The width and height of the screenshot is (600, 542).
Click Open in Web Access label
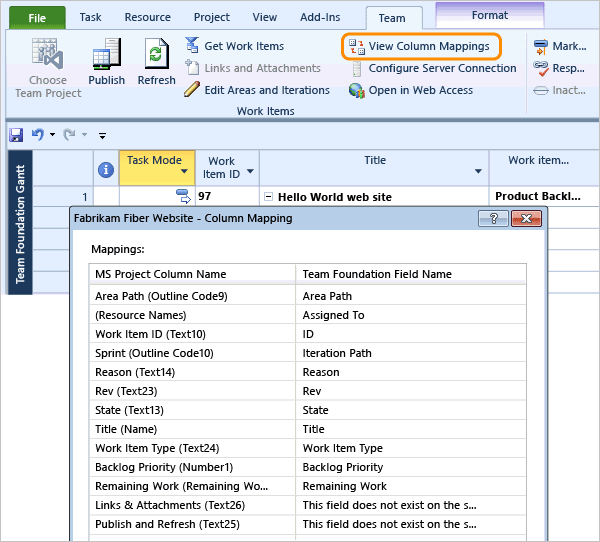(421, 90)
